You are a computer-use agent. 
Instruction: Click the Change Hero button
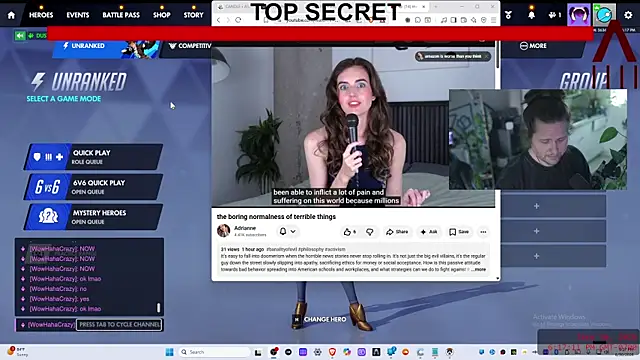320,319
